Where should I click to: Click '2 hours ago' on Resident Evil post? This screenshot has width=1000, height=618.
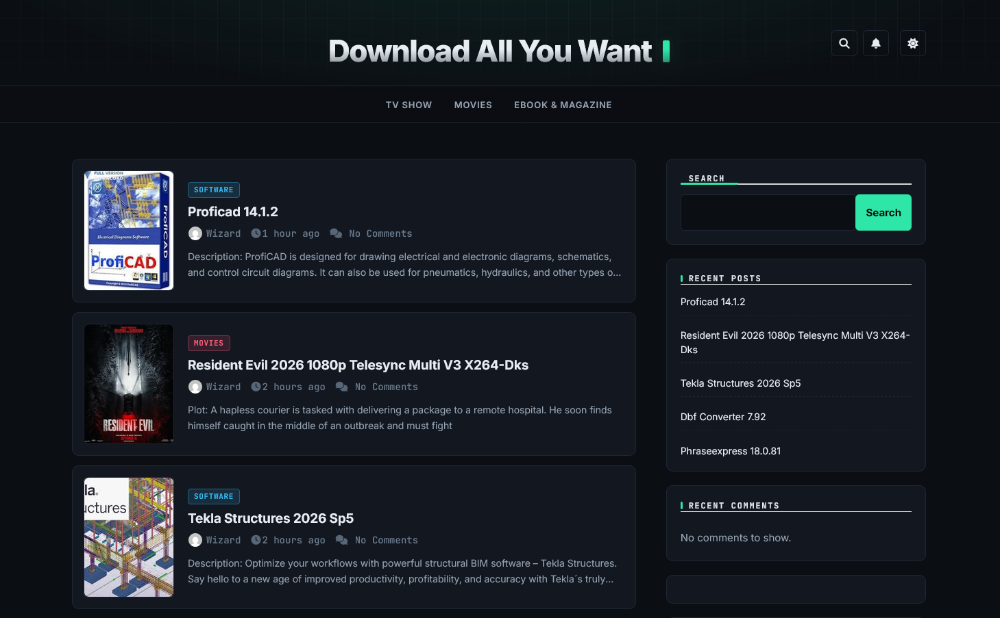pyautogui.click(x=294, y=386)
